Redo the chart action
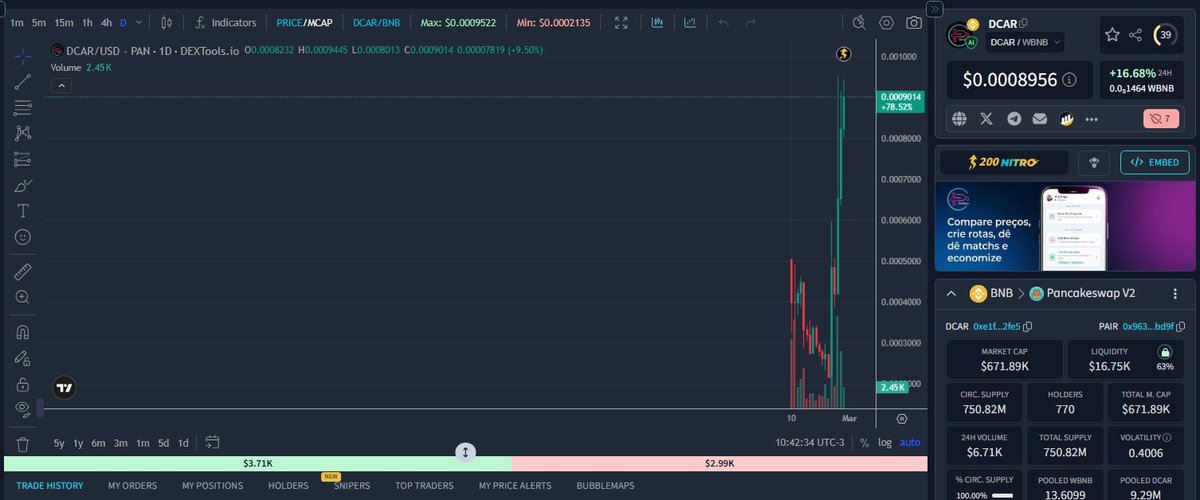 click(751, 22)
